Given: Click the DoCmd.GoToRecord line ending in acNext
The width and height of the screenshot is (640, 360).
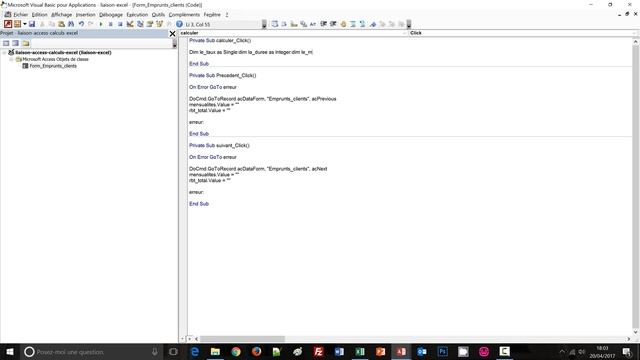Looking at the screenshot, I should coord(258,169).
